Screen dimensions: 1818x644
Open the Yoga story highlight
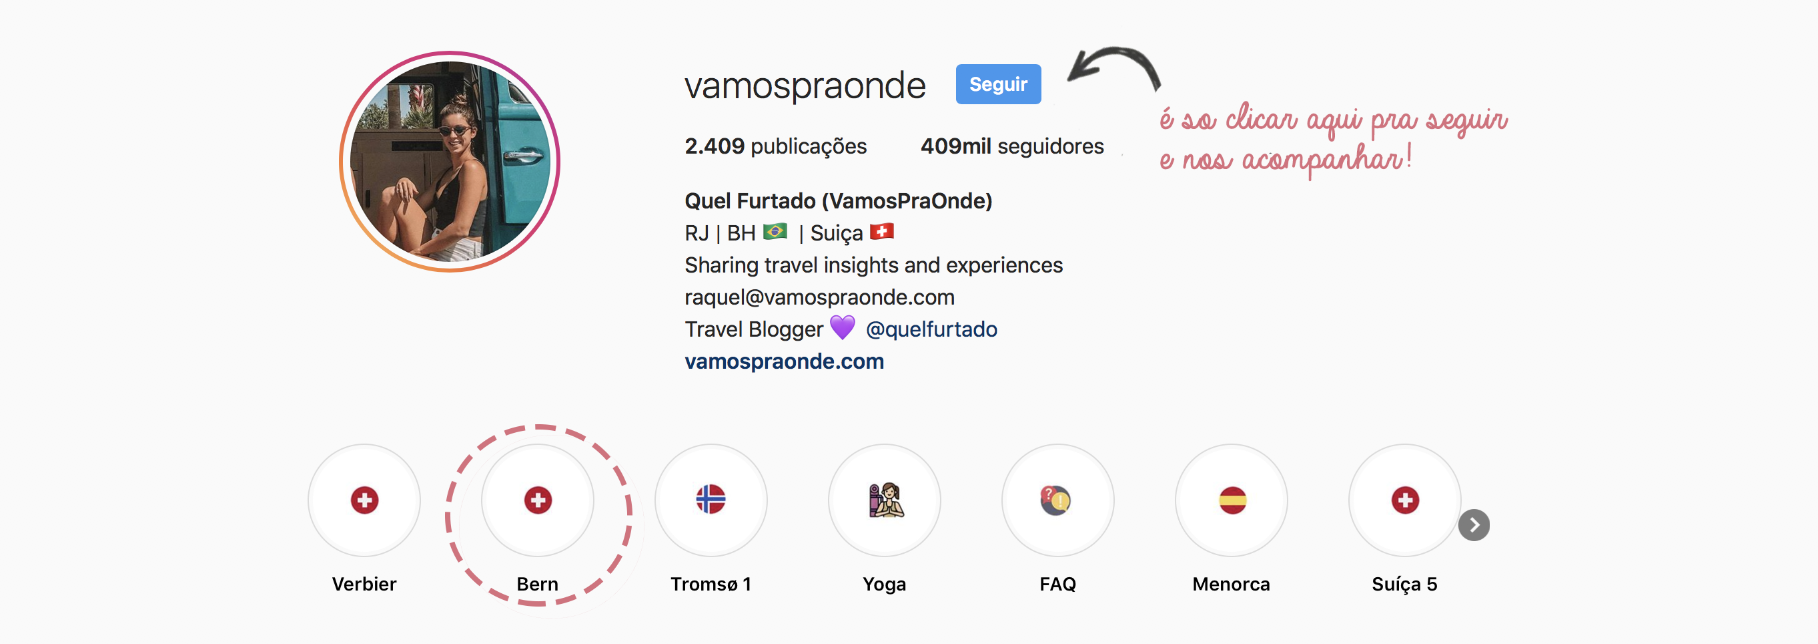(x=885, y=500)
